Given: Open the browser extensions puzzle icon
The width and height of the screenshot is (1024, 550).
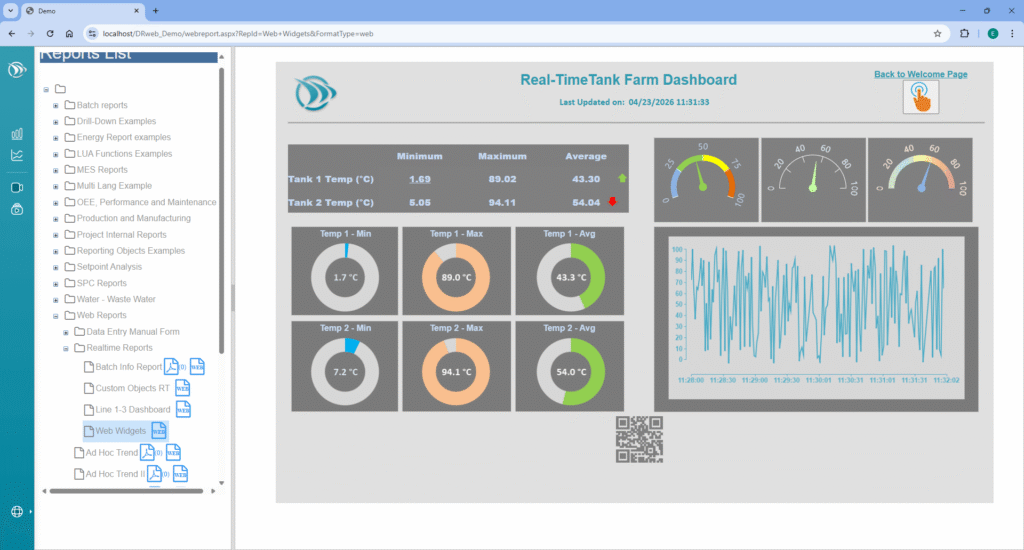Looking at the screenshot, I should coord(964,33).
